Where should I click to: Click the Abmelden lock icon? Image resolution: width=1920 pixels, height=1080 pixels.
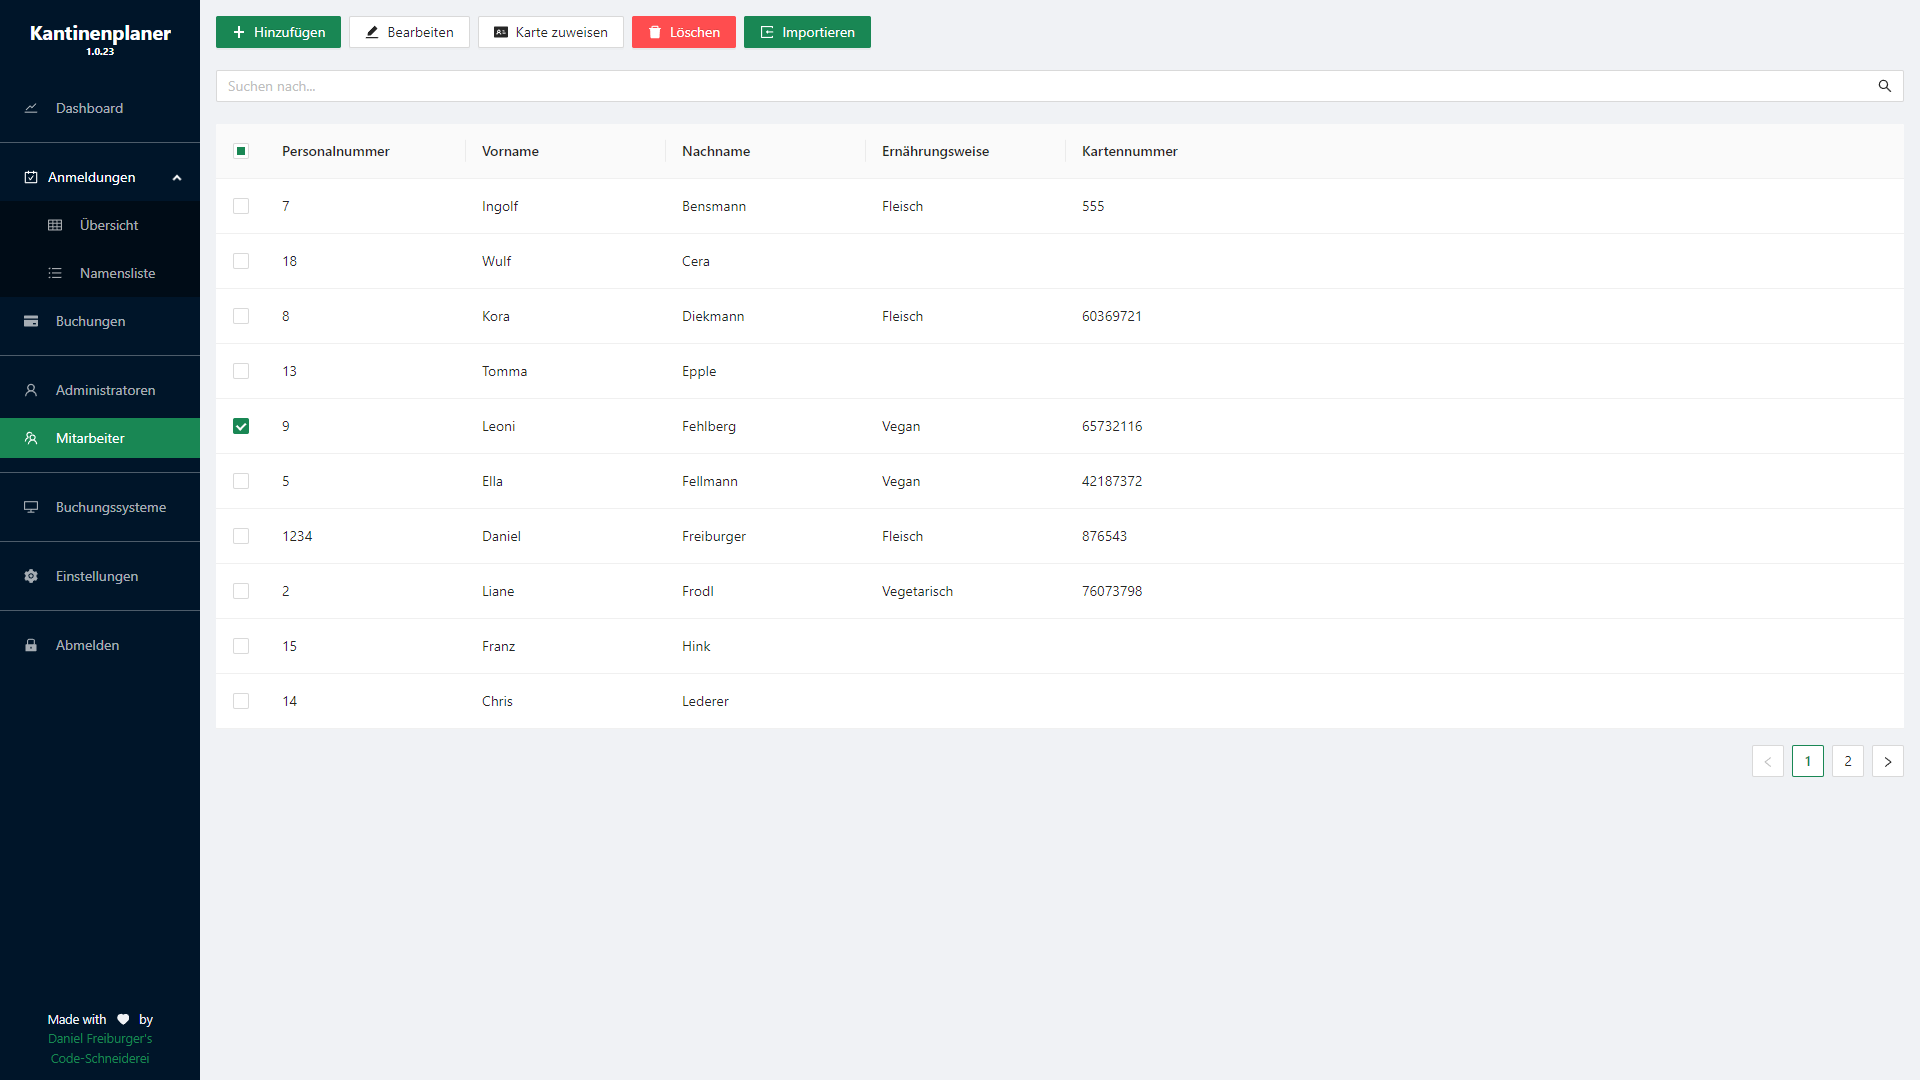click(x=31, y=645)
